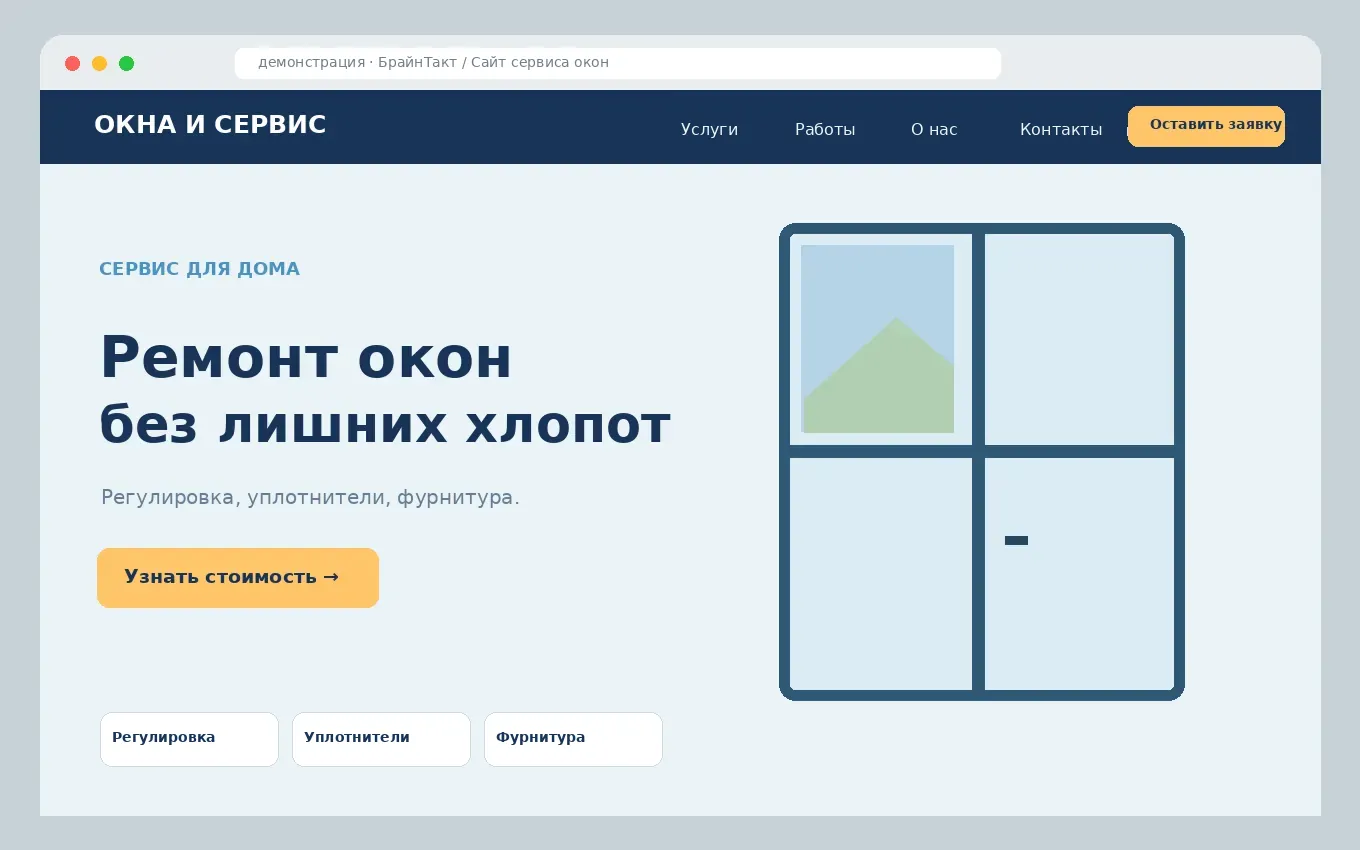Click the browser address bar
The width and height of the screenshot is (1360, 850).
pyautogui.click(x=618, y=63)
